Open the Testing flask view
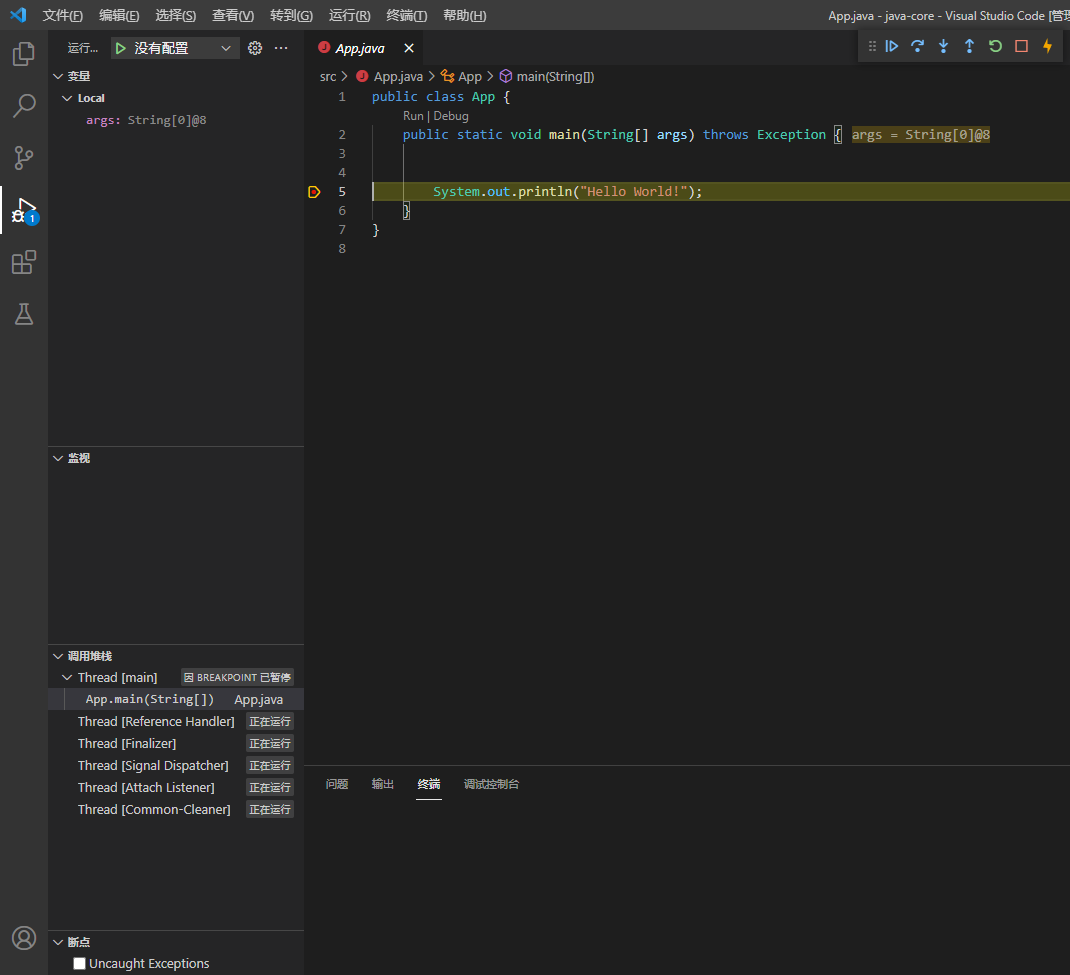Screen dimensions: 1070x975 coord(24,314)
